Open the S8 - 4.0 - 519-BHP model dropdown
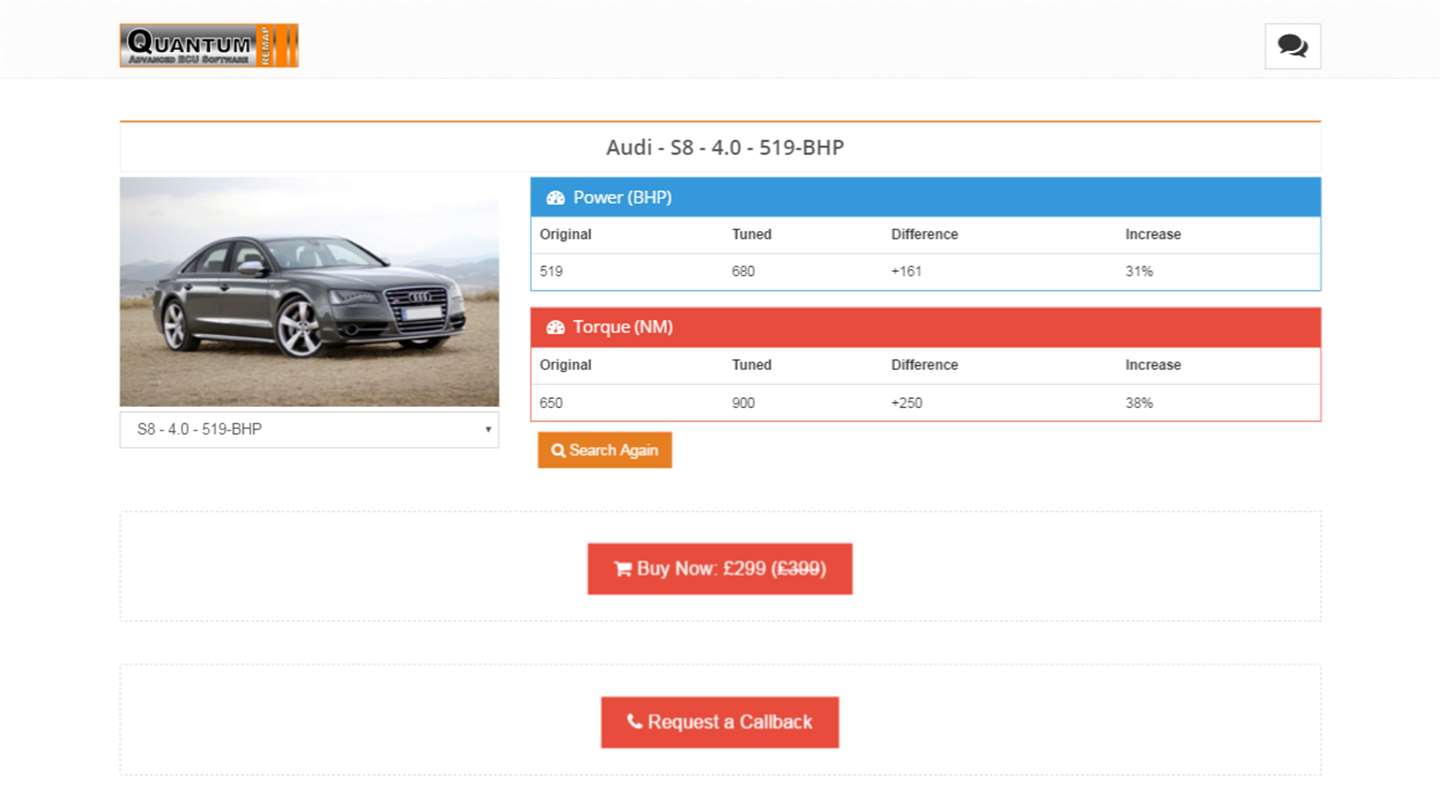 tap(309, 429)
